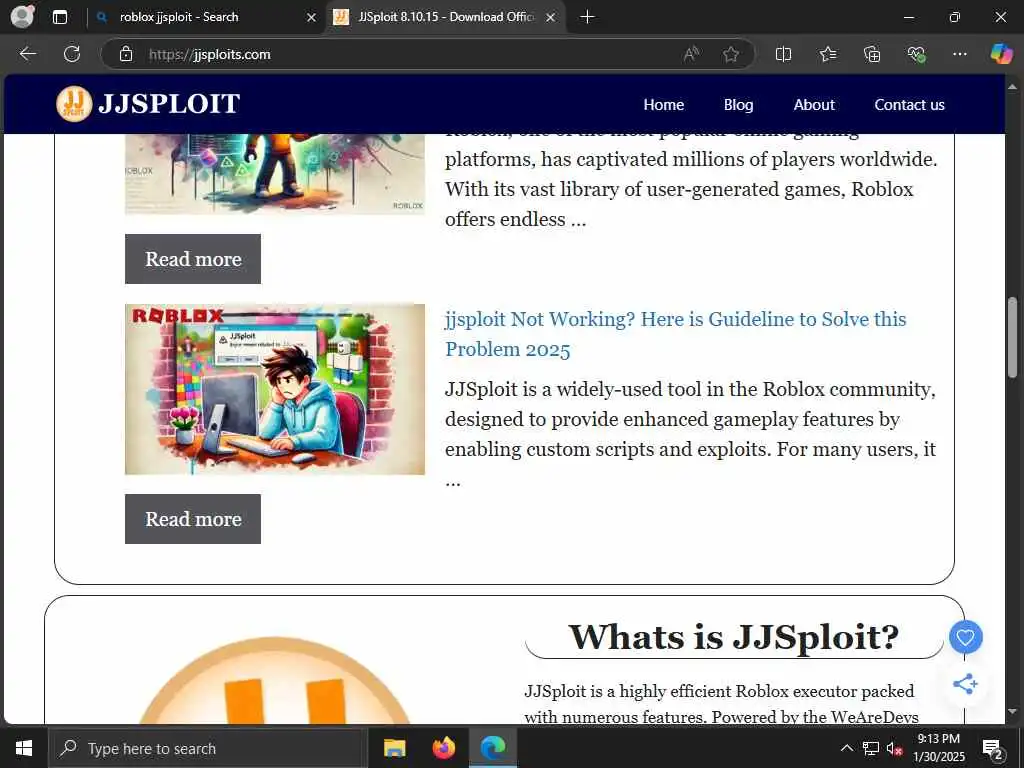Image resolution: width=1024 pixels, height=768 pixels.
Task: Open the notification center icon
Action: click(993, 749)
